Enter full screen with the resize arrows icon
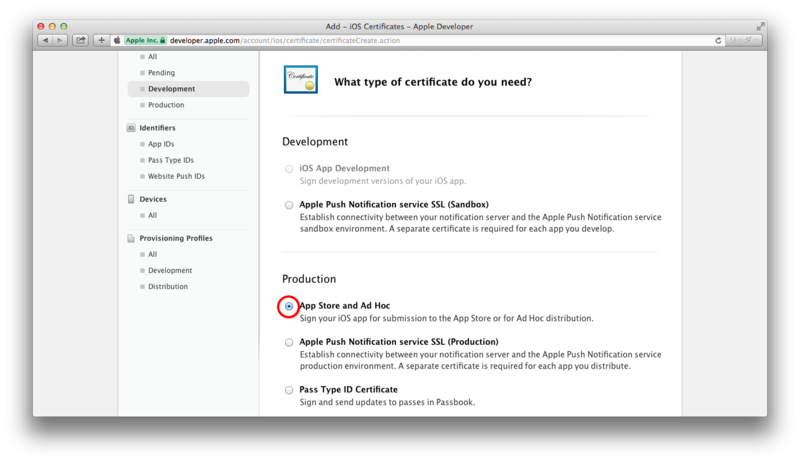 coord(760,26)
